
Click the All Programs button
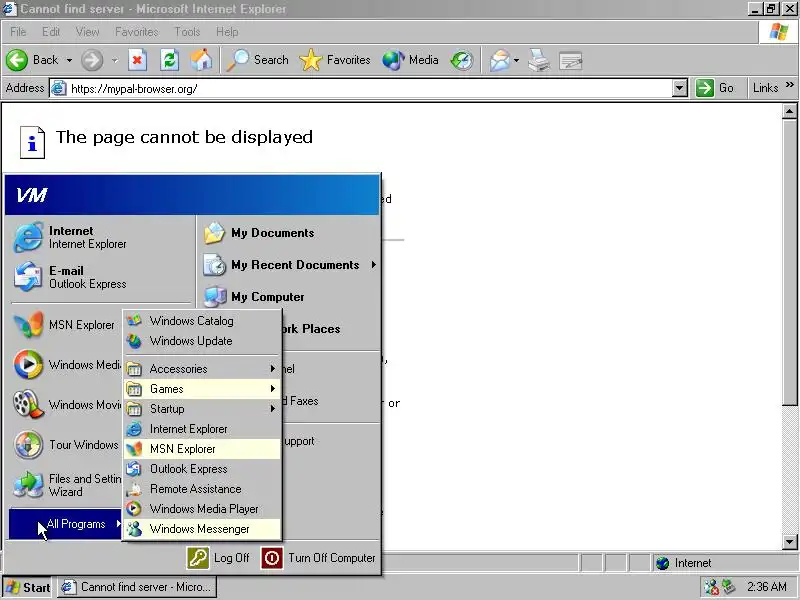coord(65,524)
